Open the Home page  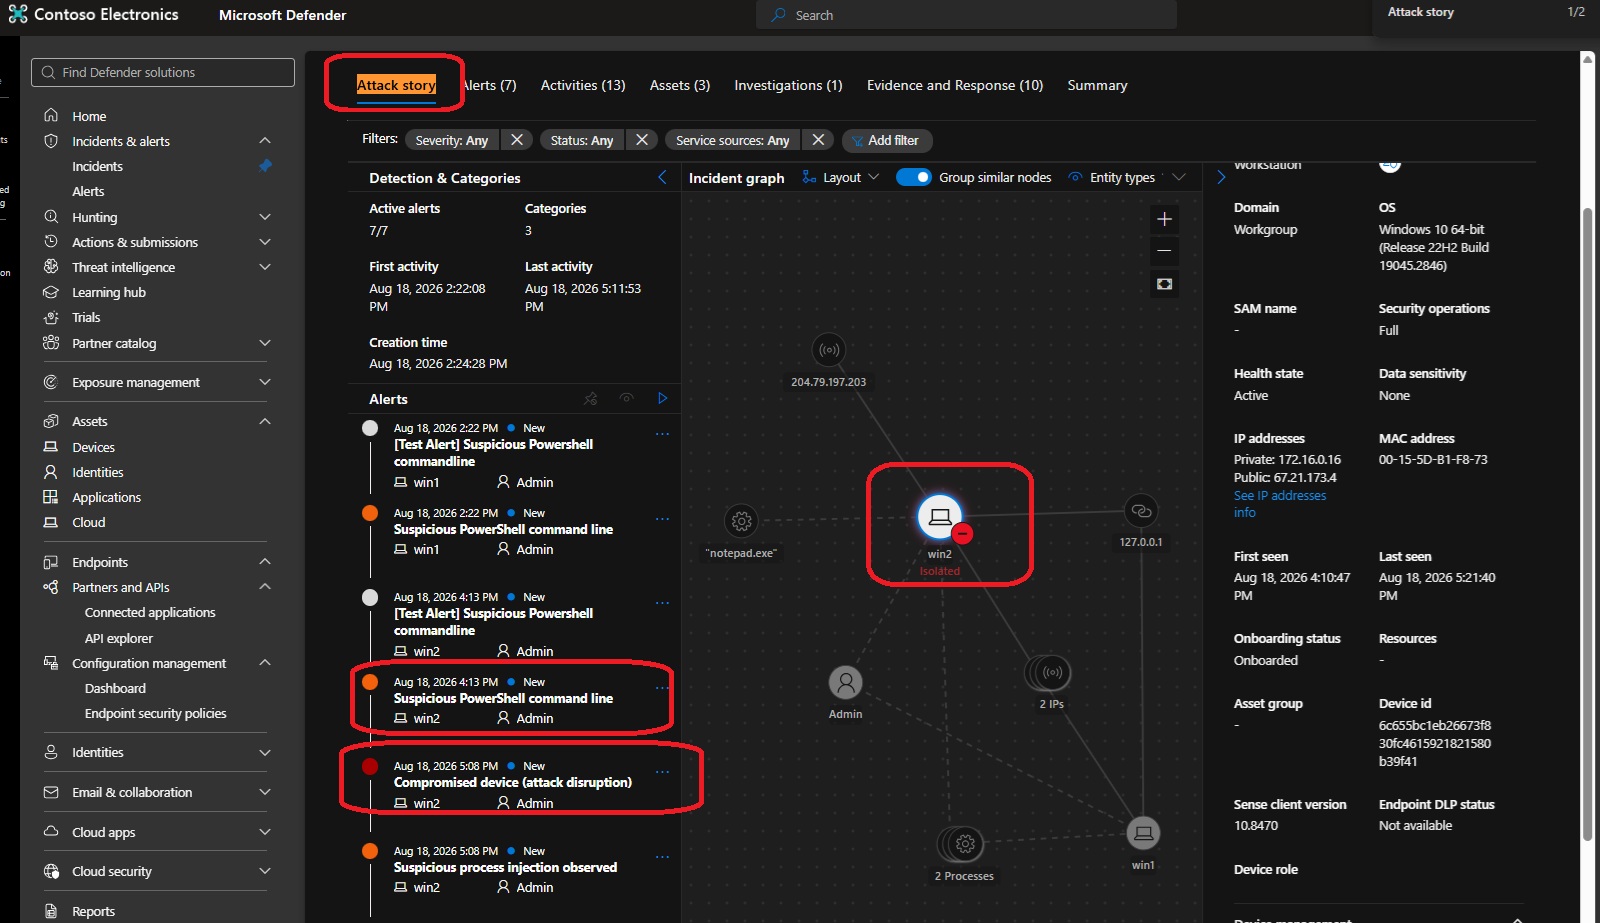pos(89,116)
